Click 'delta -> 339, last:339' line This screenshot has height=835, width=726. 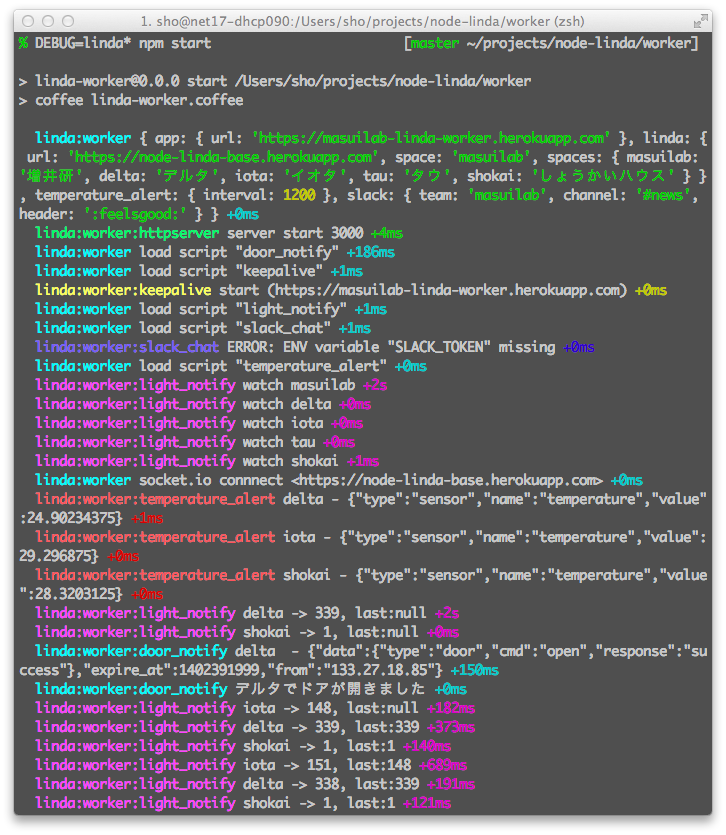pyautogui.click(x=255, y=727)
